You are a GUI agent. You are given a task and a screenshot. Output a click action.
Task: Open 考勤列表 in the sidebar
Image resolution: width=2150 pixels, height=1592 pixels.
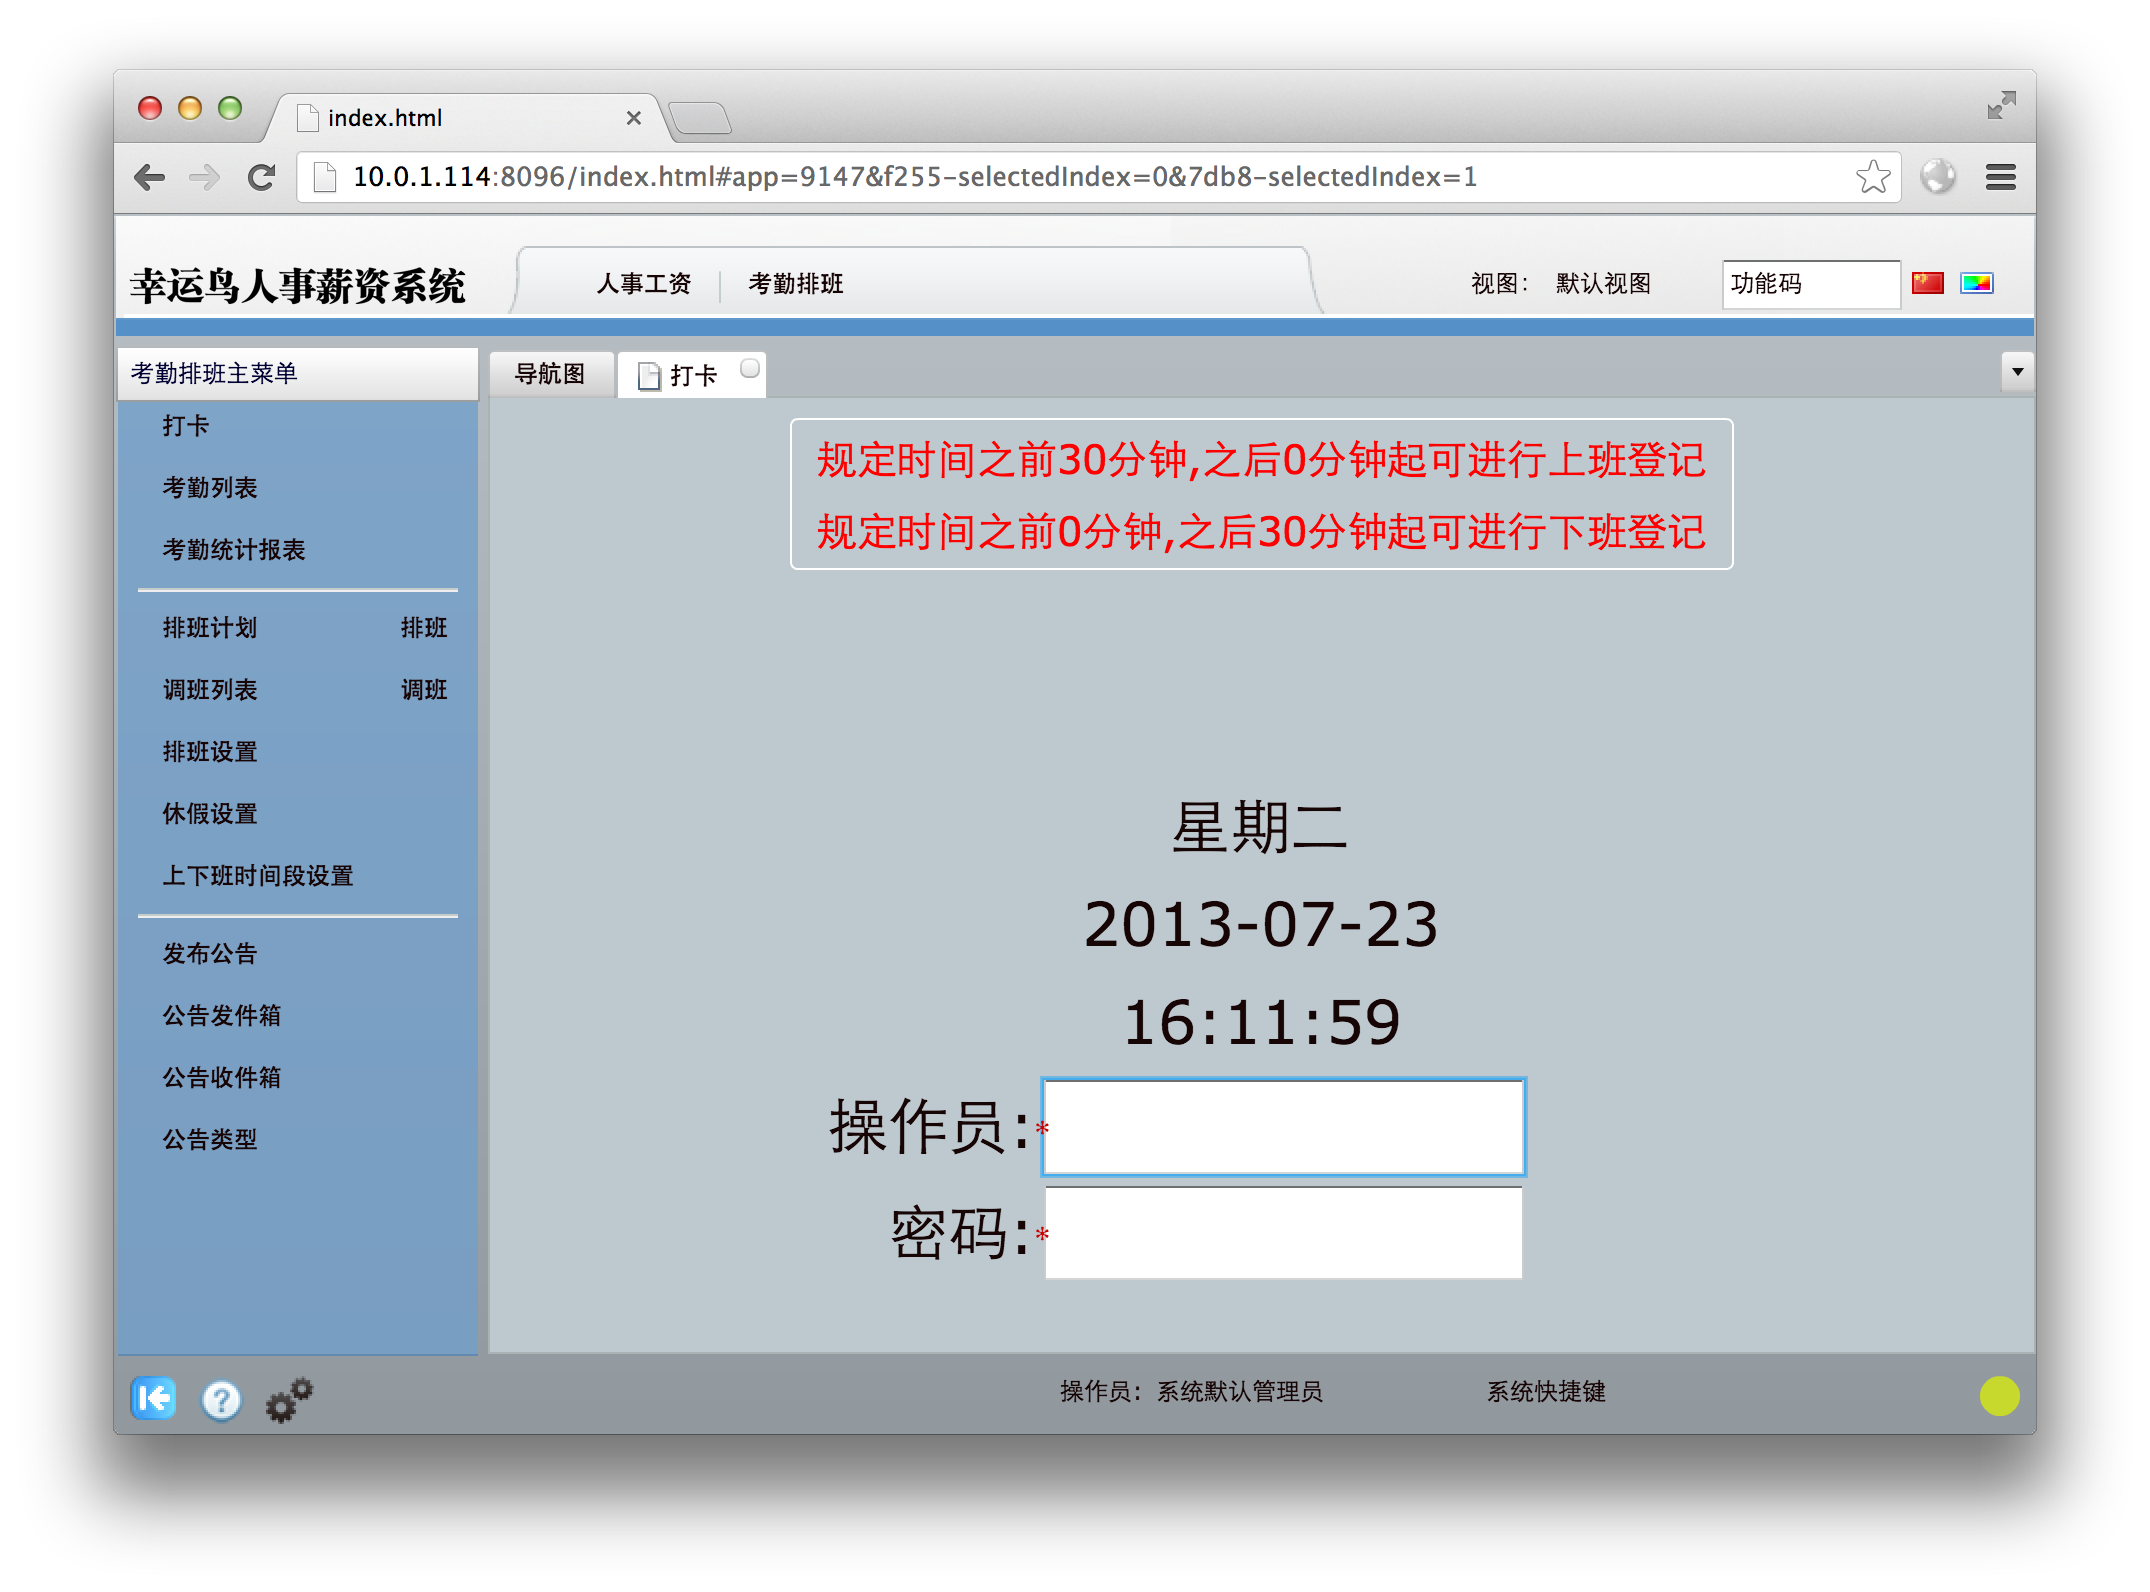click(x=210, y=488)
